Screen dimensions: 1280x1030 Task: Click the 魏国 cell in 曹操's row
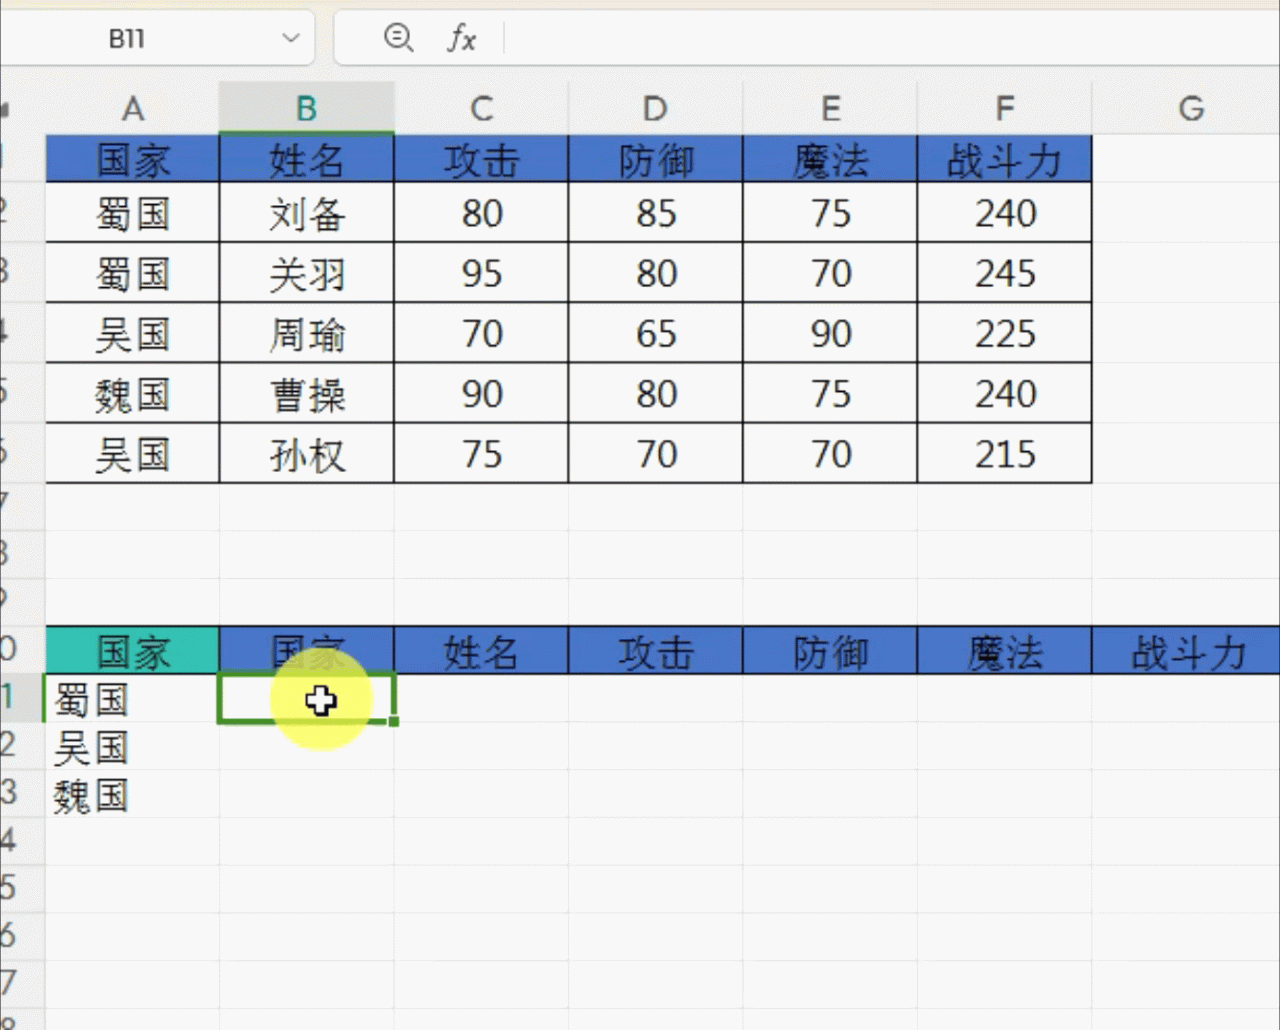[132, 393]
